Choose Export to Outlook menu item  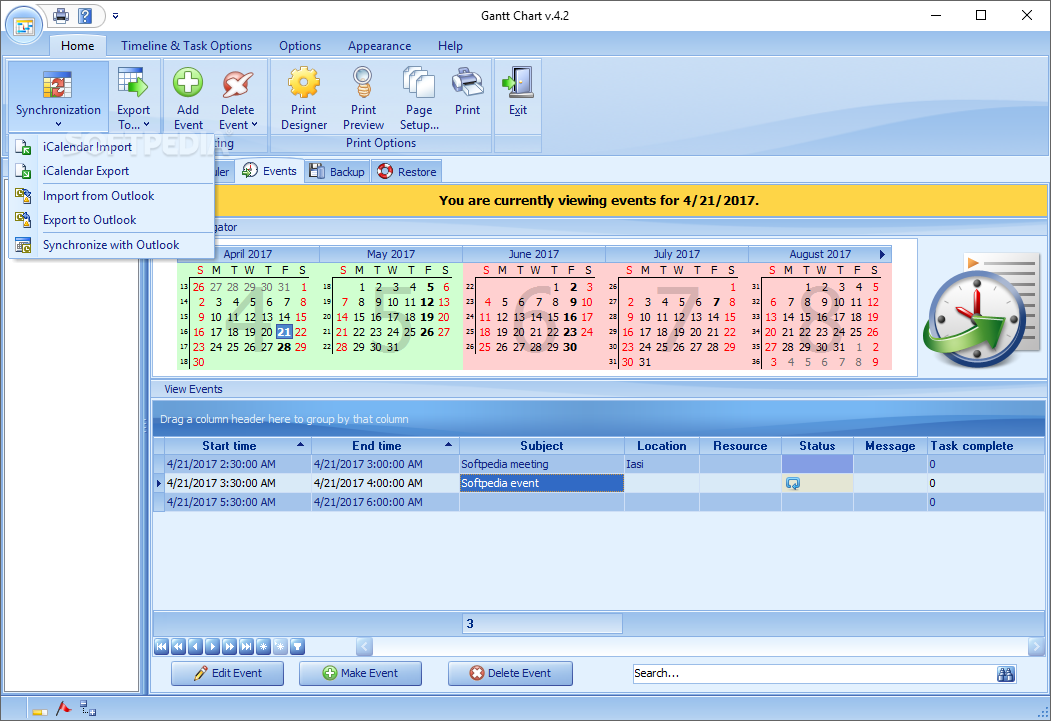coord(111,220)
